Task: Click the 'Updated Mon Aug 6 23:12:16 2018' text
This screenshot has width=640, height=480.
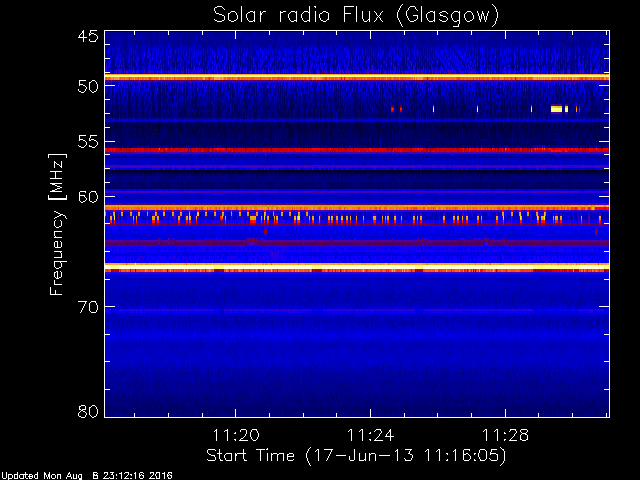Action: pyautogui.click(x=87, y=476)
